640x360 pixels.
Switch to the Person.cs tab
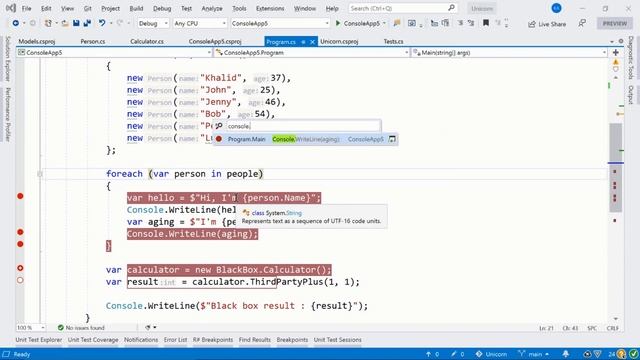click(93, 42)
